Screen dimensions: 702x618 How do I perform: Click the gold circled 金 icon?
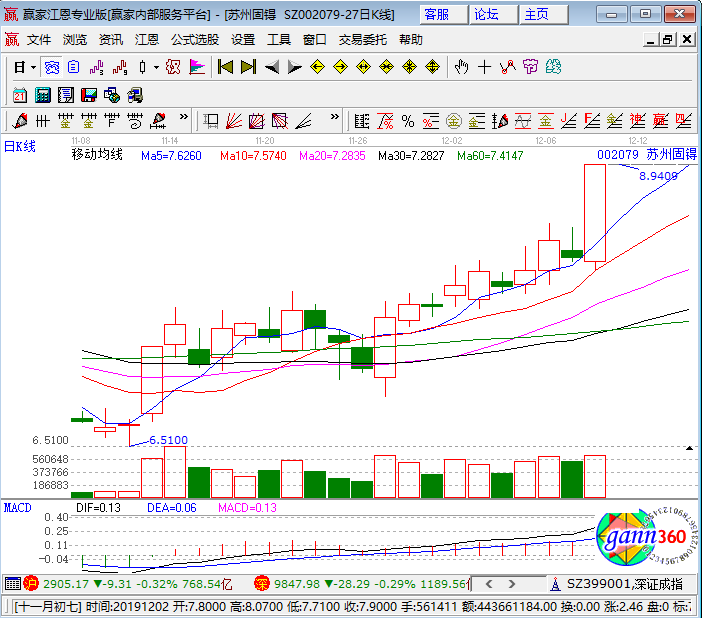click(454, 121)
